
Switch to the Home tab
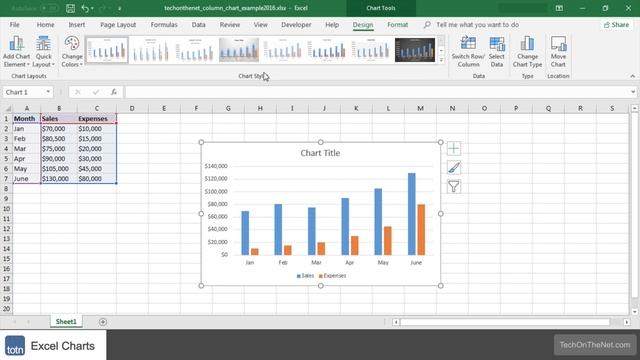(45, 25)
